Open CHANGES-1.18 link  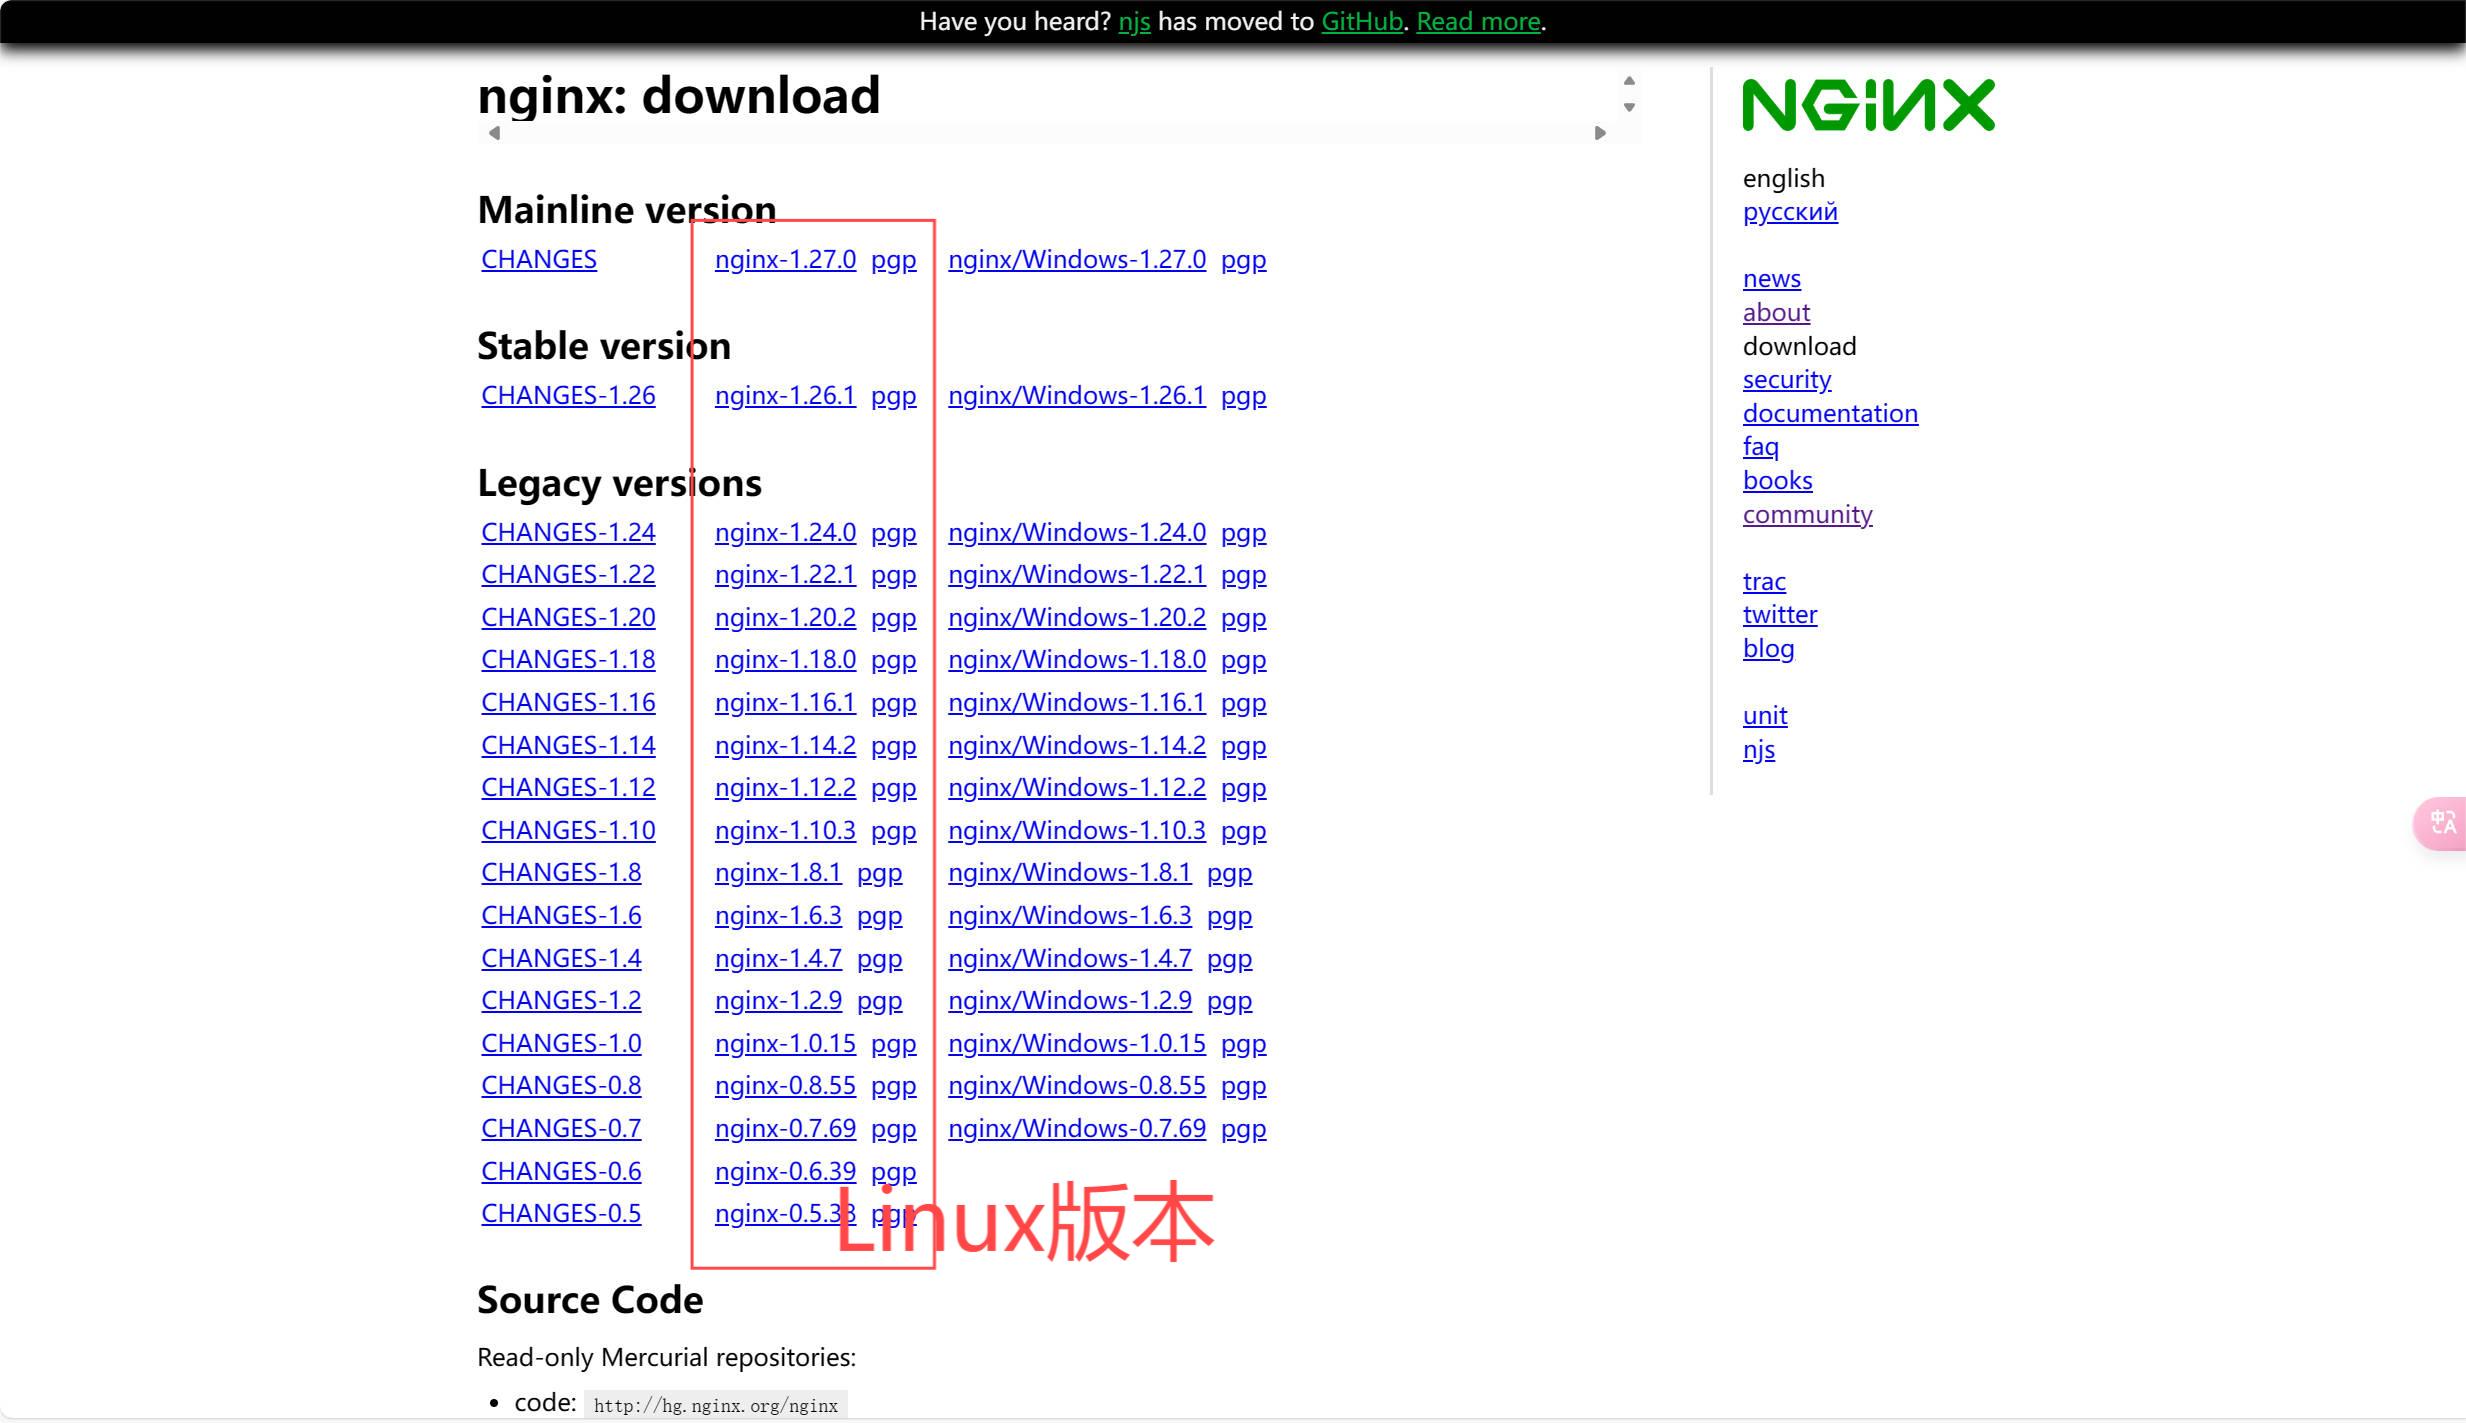[568, 660]
